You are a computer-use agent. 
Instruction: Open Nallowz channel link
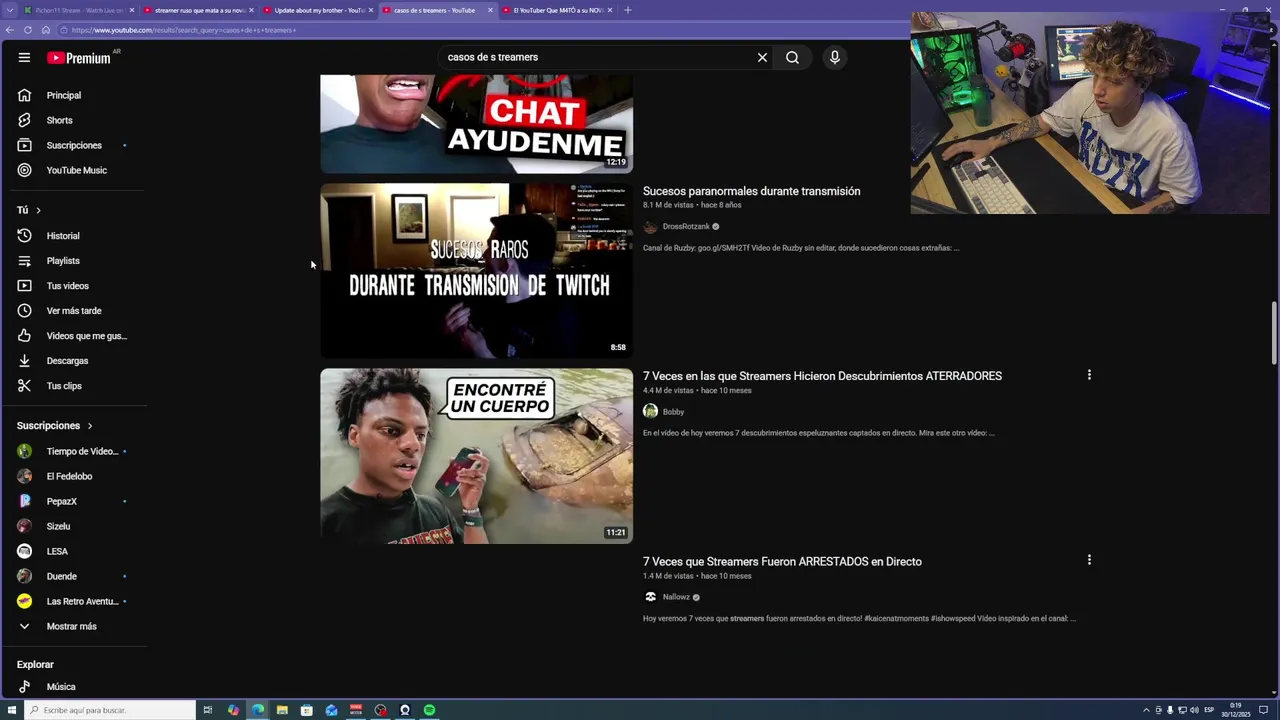tap(676, 597)
